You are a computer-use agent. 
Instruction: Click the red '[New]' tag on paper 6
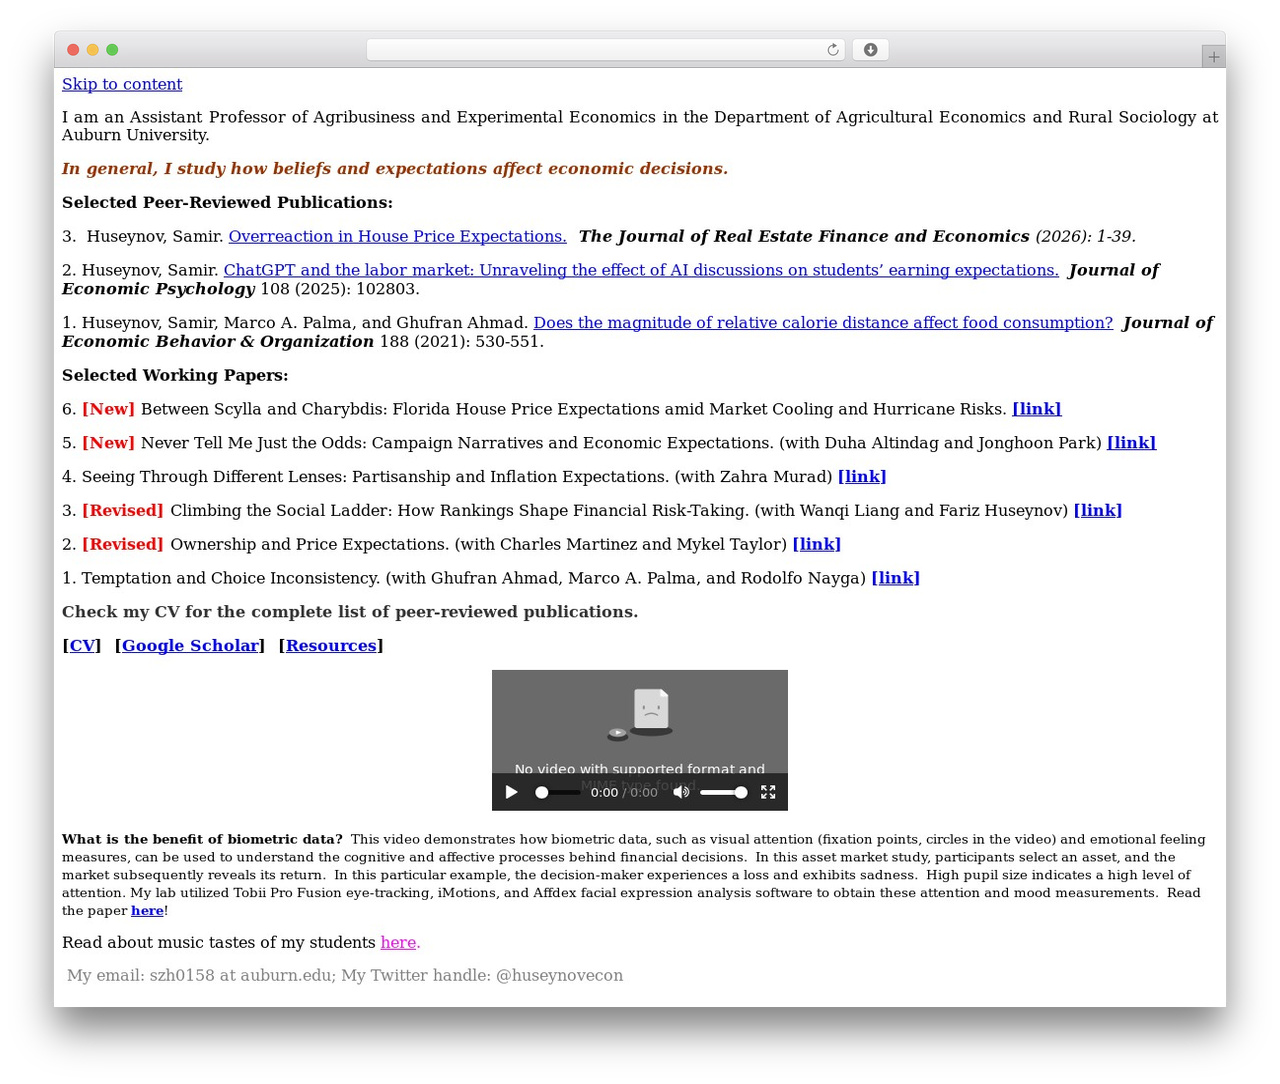coord(108,409)
